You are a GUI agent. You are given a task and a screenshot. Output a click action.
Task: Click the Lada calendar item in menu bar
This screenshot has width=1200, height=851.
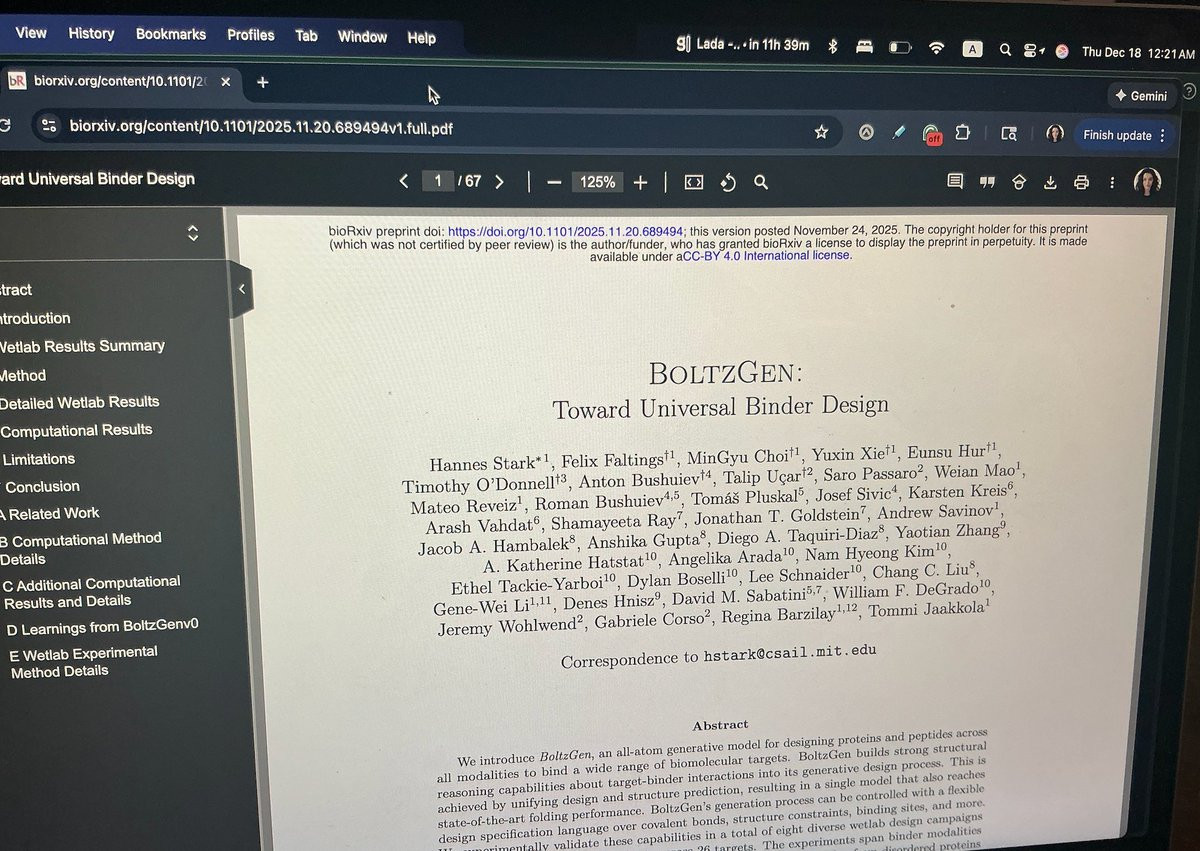(x=743, y=44)
